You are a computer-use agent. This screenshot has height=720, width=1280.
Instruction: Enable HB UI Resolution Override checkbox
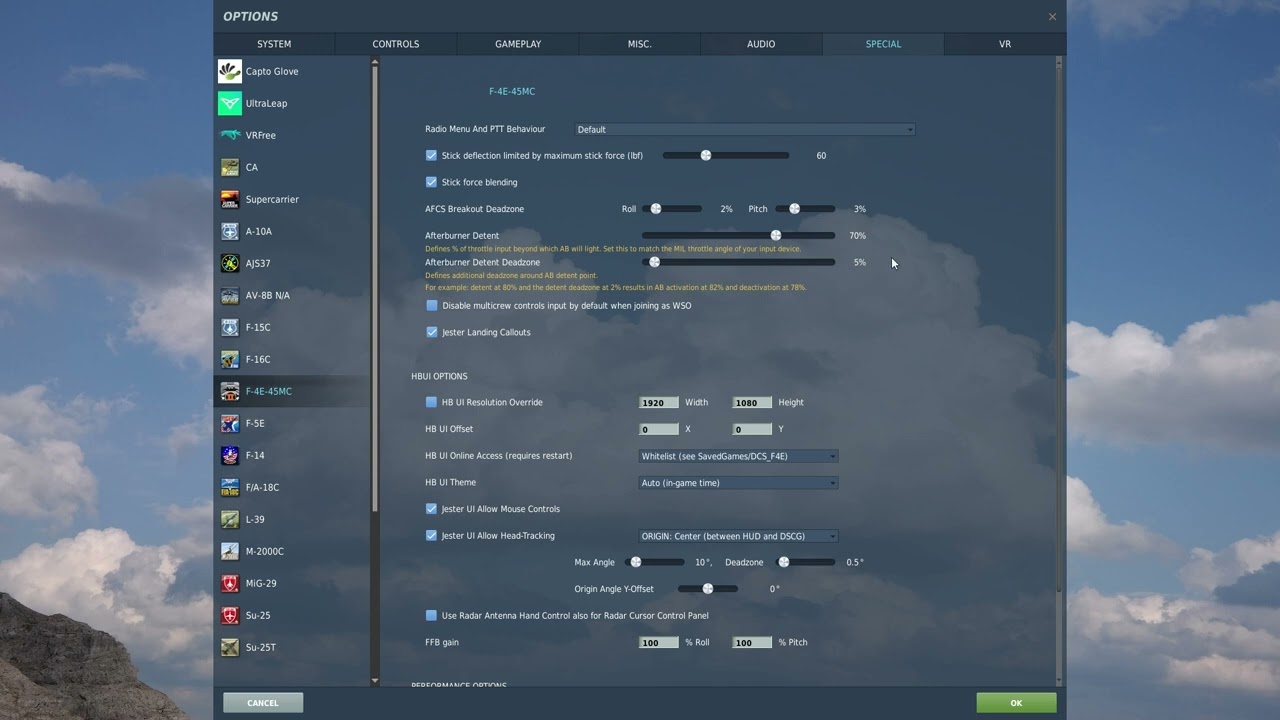tap(431, 402)
